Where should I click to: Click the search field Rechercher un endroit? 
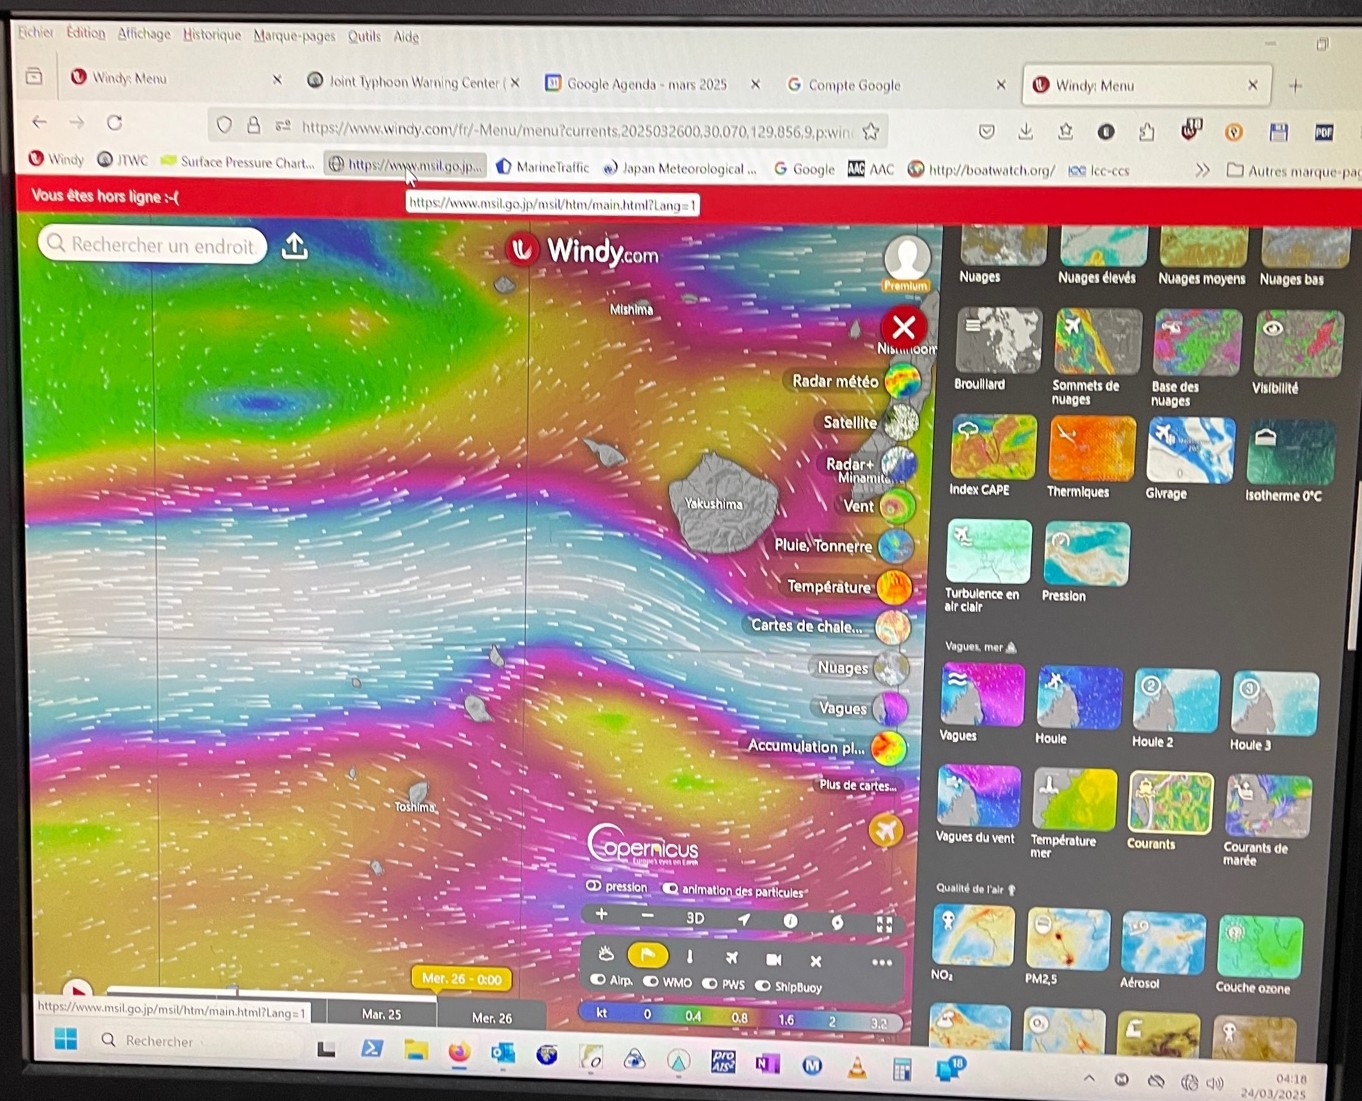(153, 244)
